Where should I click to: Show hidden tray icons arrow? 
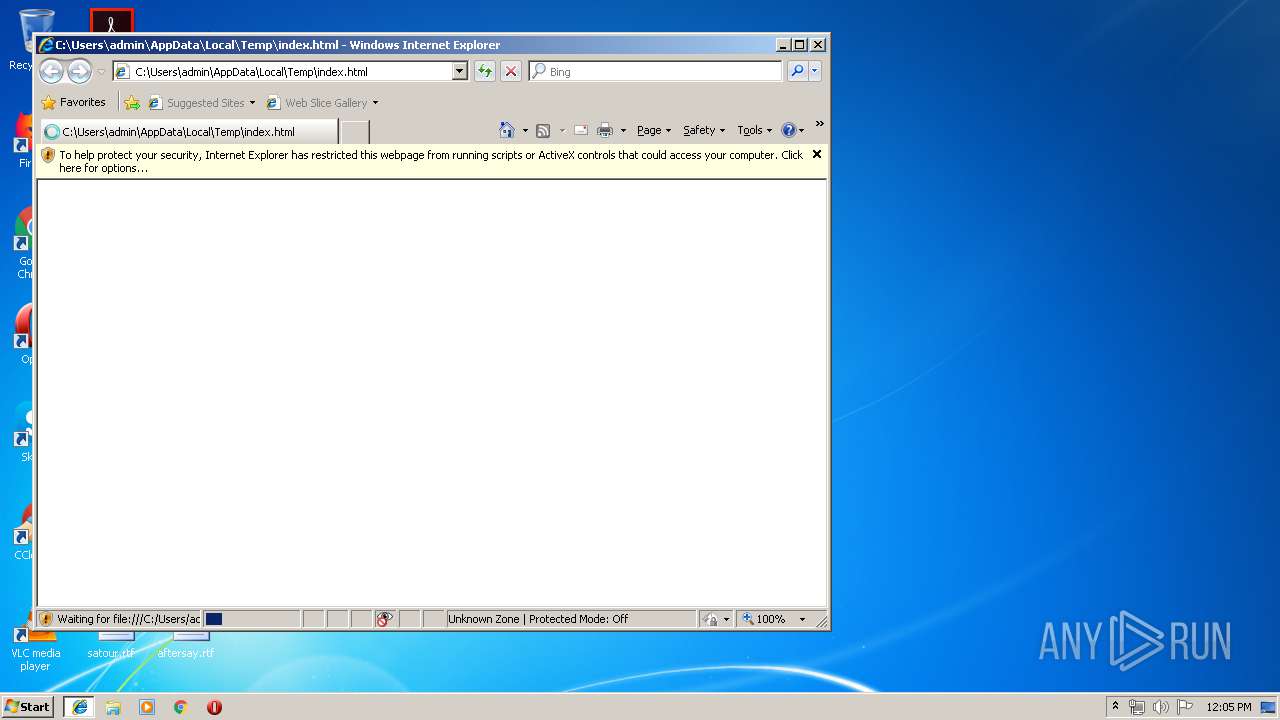[x=1116, y=707]
